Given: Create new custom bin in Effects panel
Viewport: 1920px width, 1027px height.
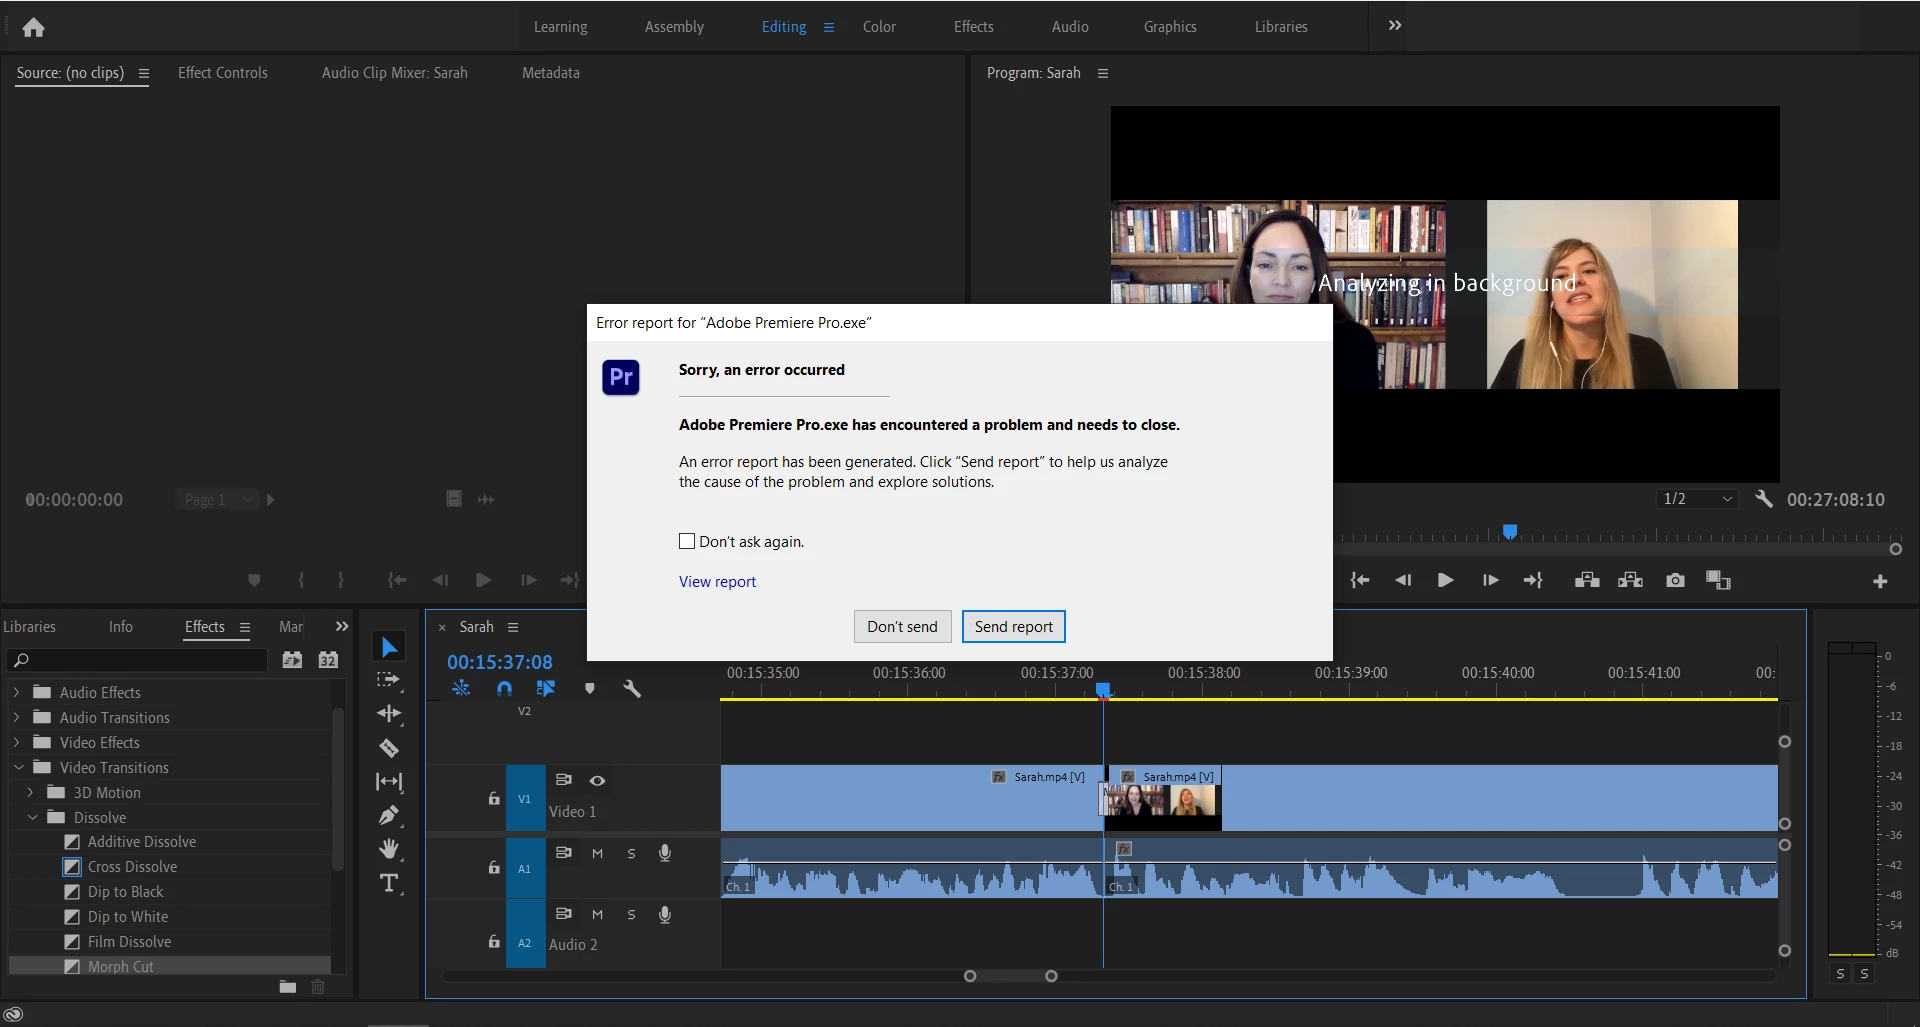Looking at the screenshot, I should (x=288, y=986).
